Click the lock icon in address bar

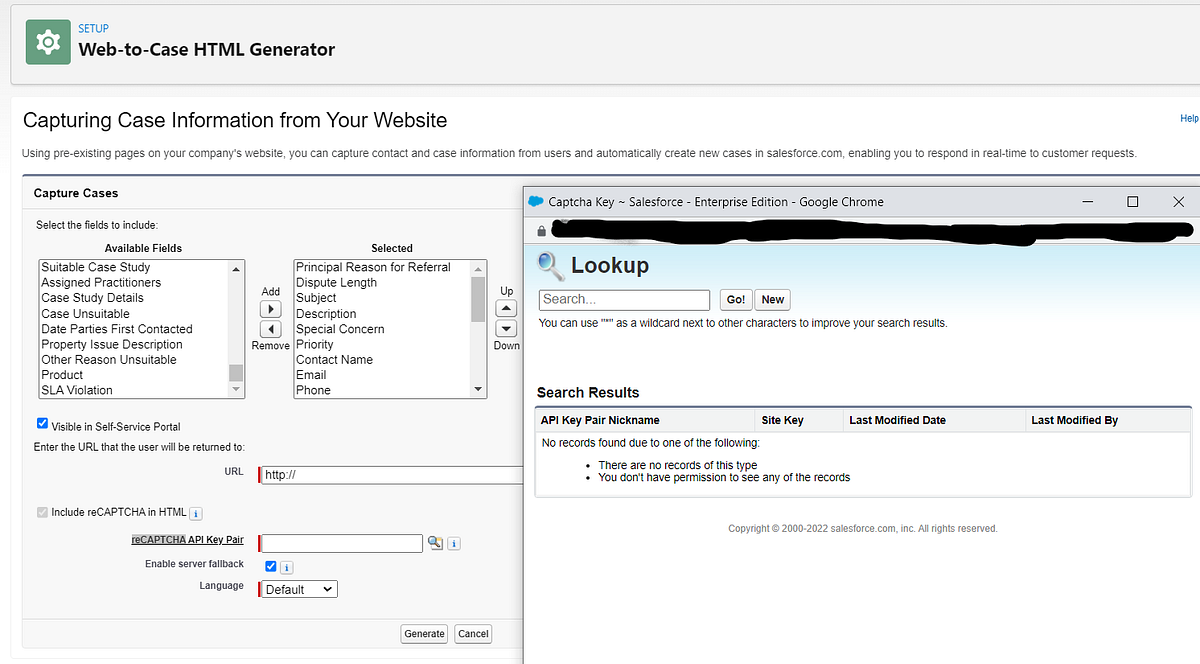point(541,230)
